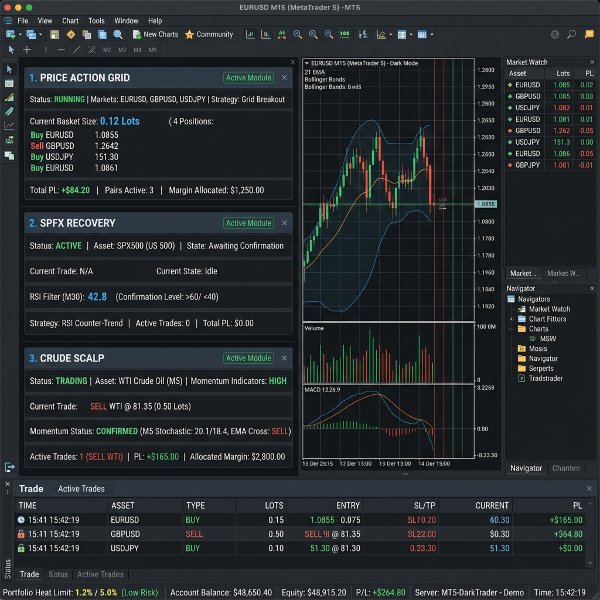Close the Crude Scalp module
This screenshot has width=600, height=600.
tap(284, 358)
